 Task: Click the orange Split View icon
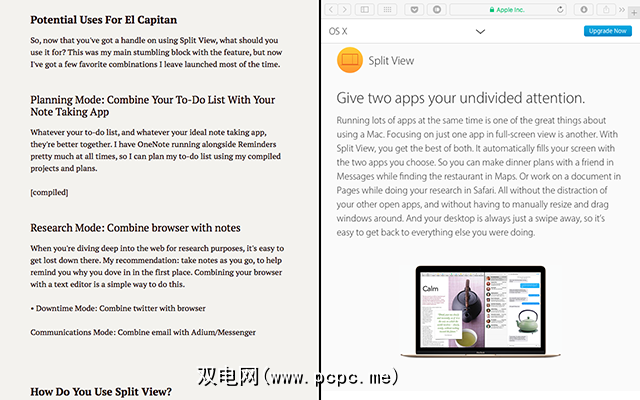(350, 60)
